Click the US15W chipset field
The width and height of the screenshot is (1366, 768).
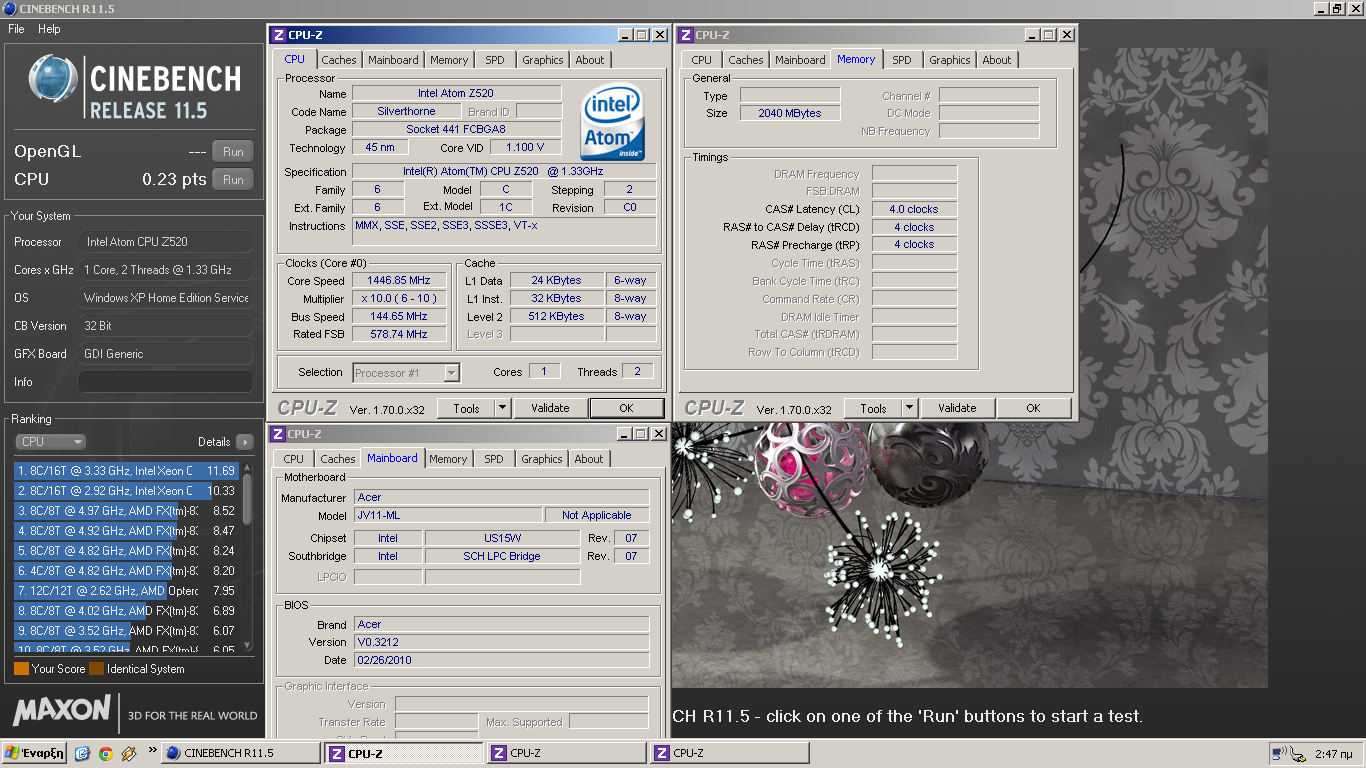(502, 538)
